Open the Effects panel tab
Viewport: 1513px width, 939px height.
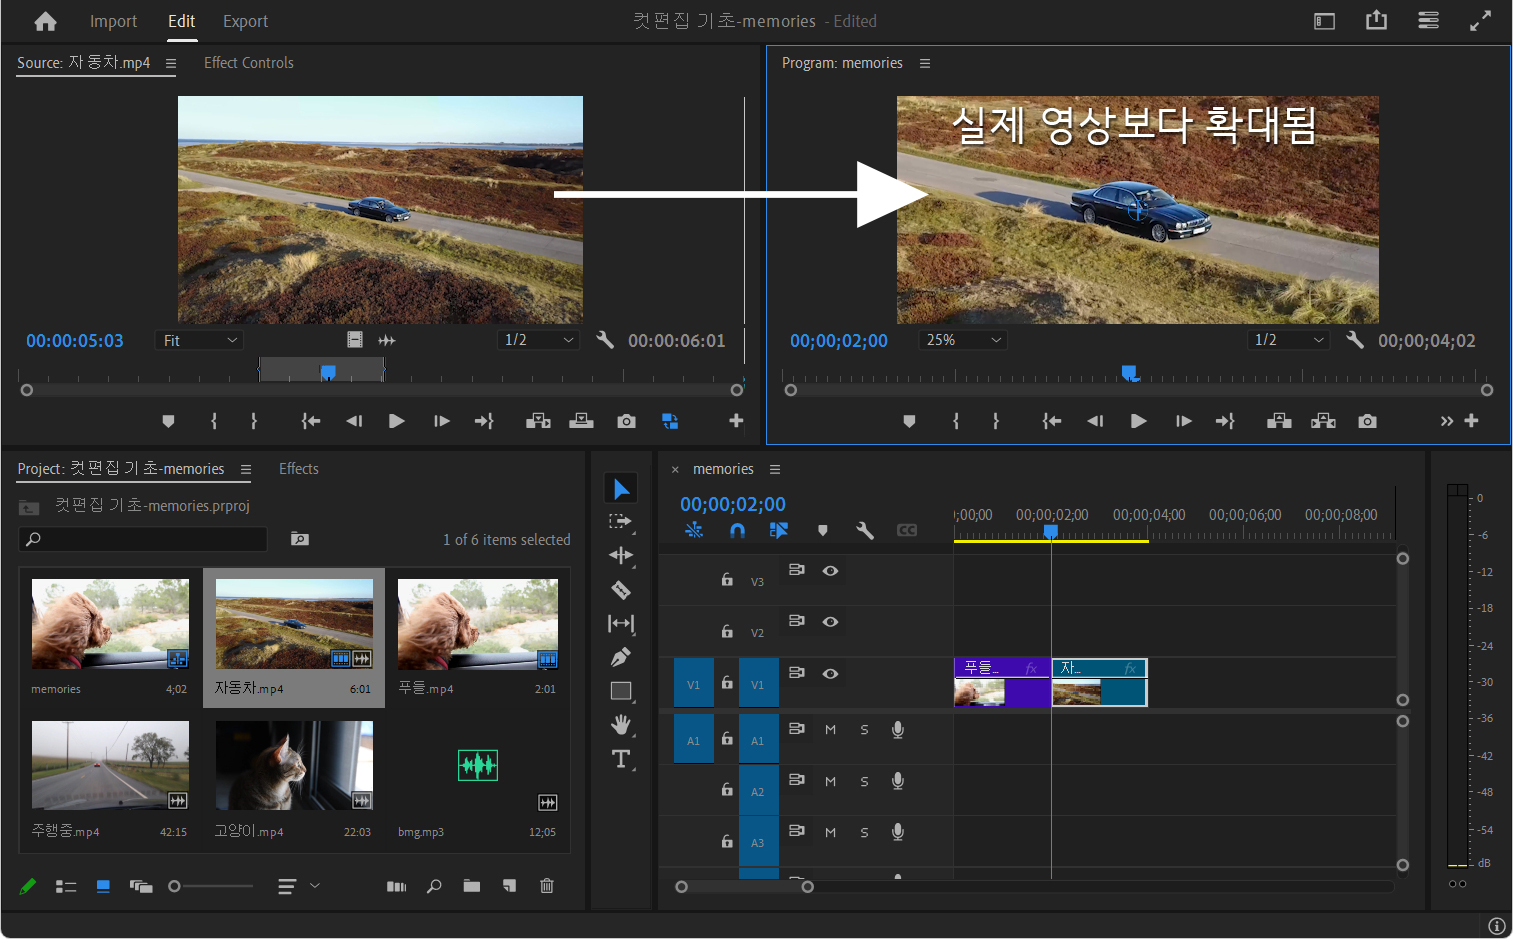[298, 469]
